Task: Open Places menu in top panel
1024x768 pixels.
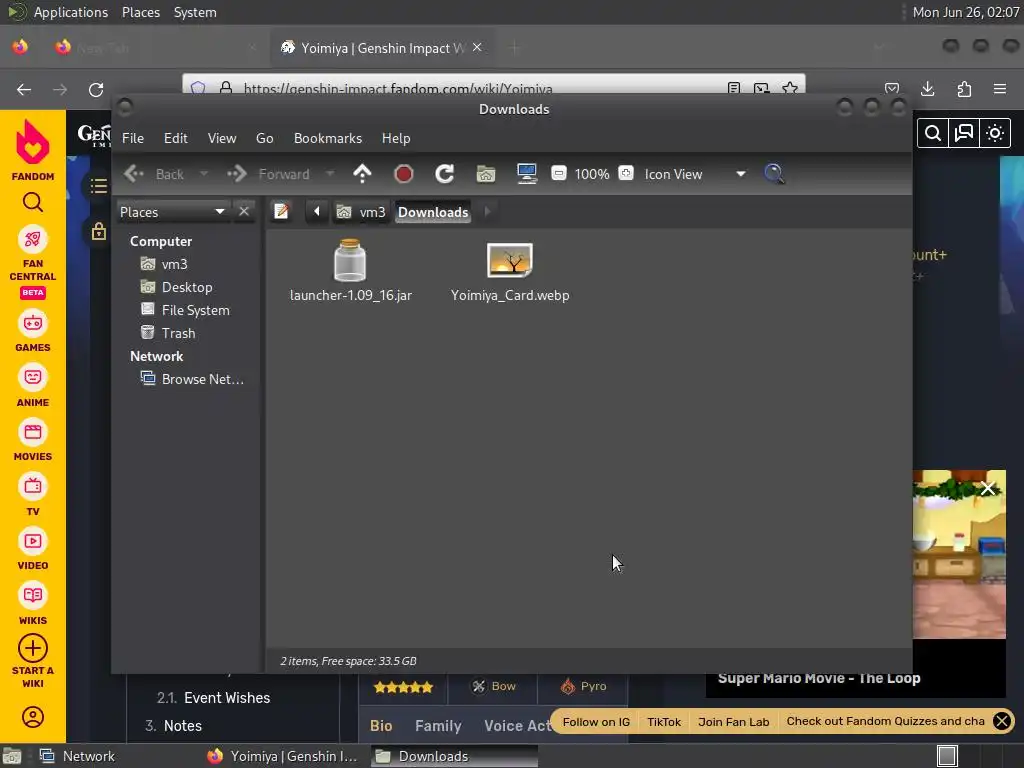Action: point(141,12)
